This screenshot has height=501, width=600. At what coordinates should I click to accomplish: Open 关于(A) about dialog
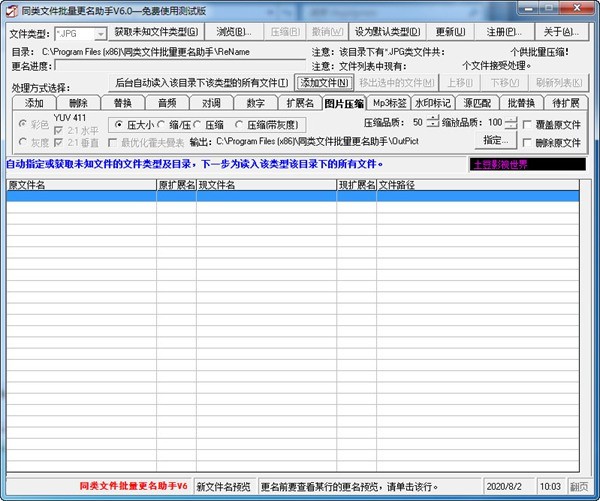click(560, 33)
